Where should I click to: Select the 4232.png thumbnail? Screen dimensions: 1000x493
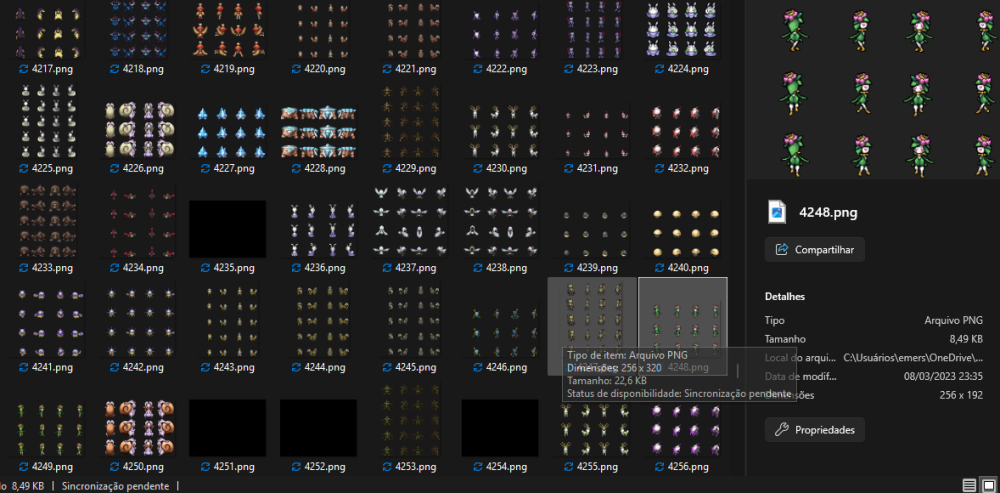(x=682, y=131)
